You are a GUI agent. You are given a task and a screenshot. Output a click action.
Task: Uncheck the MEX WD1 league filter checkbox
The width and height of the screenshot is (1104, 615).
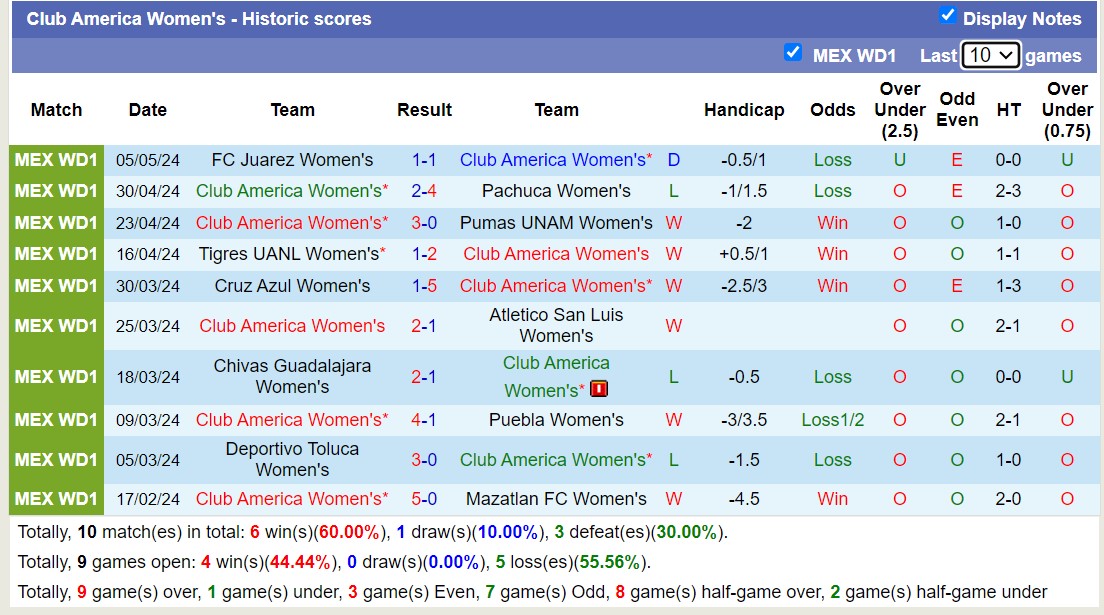[x=793, y=53]
